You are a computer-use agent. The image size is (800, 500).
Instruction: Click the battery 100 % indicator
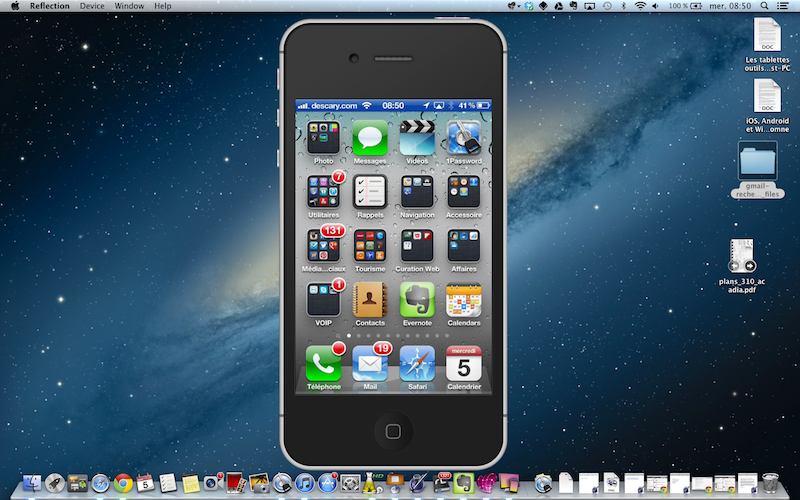click(x=686, y=6)
